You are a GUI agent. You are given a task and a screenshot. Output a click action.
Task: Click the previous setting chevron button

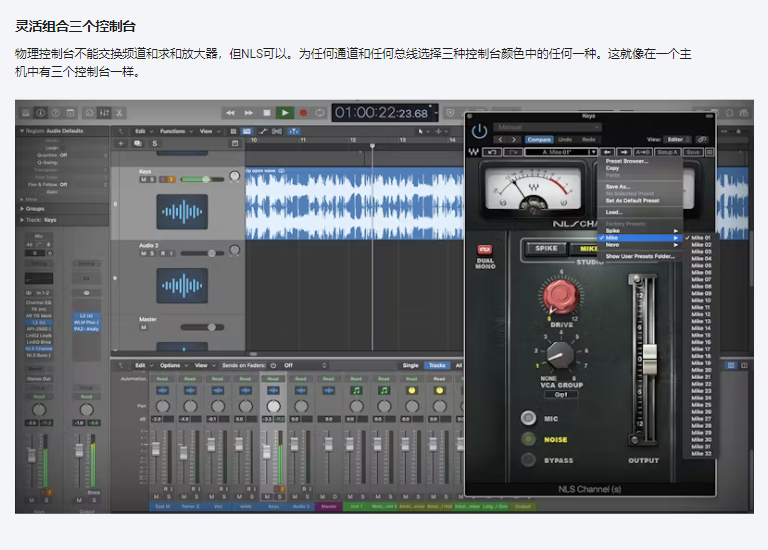tap(500, 140)
